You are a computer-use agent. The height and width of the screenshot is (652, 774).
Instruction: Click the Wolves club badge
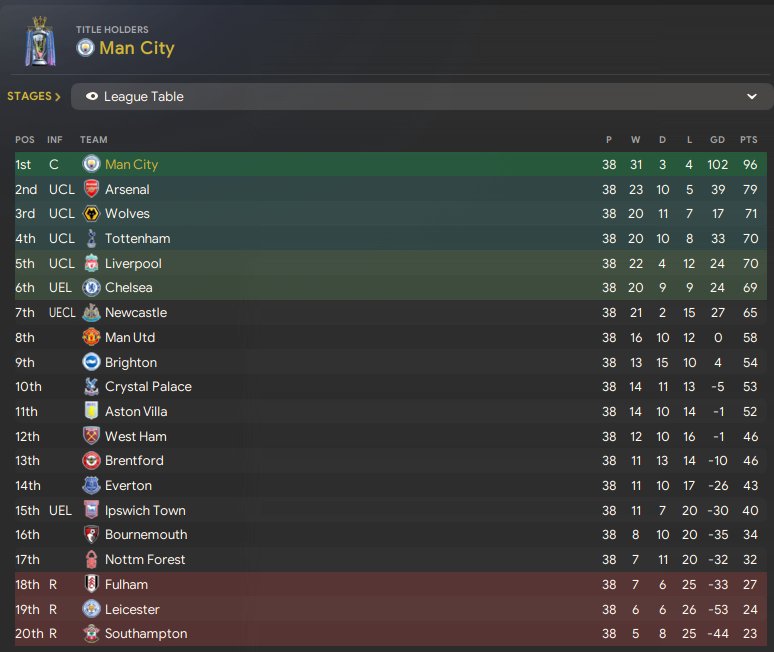(91, 214)
